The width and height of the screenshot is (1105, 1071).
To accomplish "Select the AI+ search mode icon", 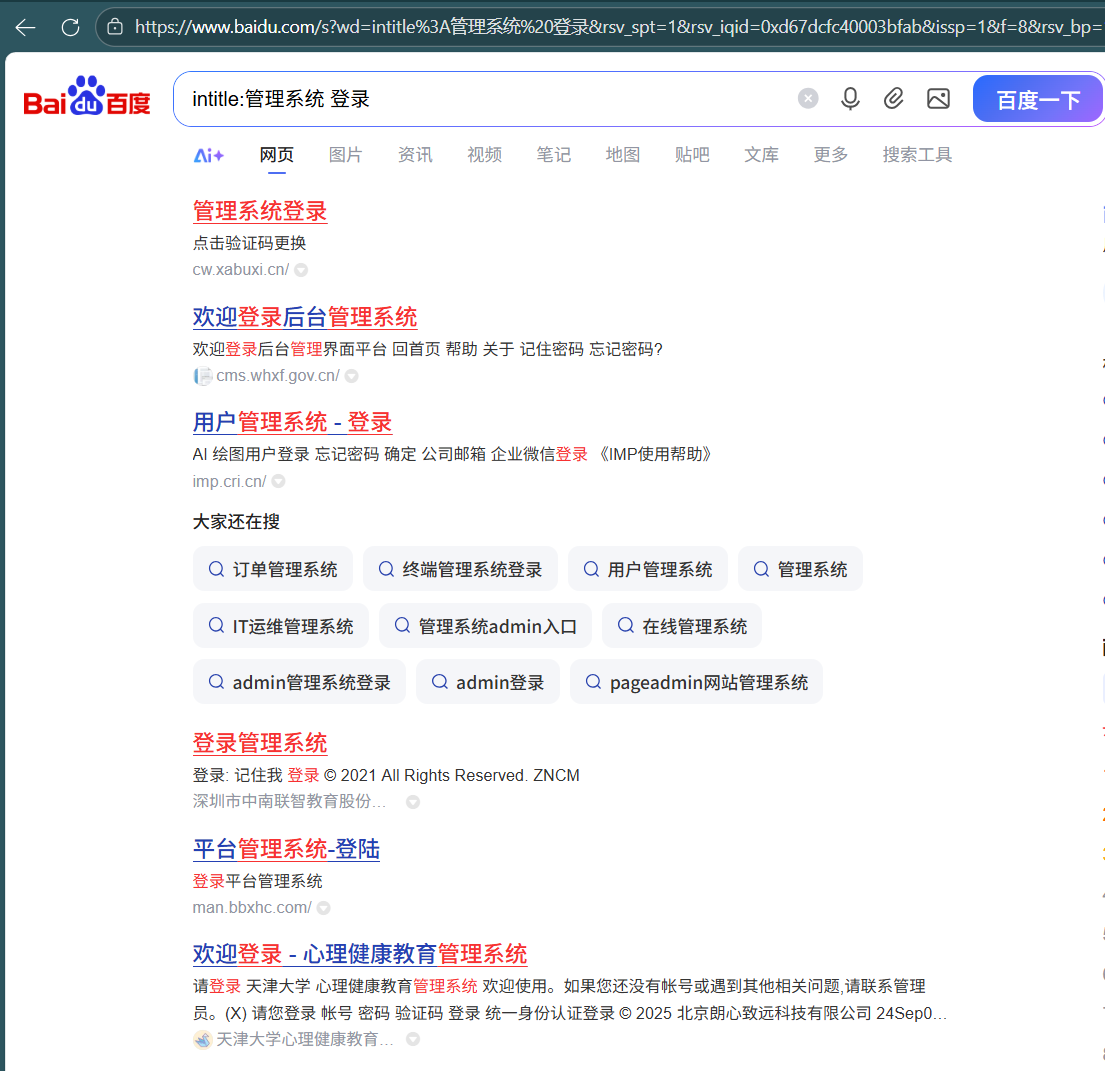I will point(210,155).
